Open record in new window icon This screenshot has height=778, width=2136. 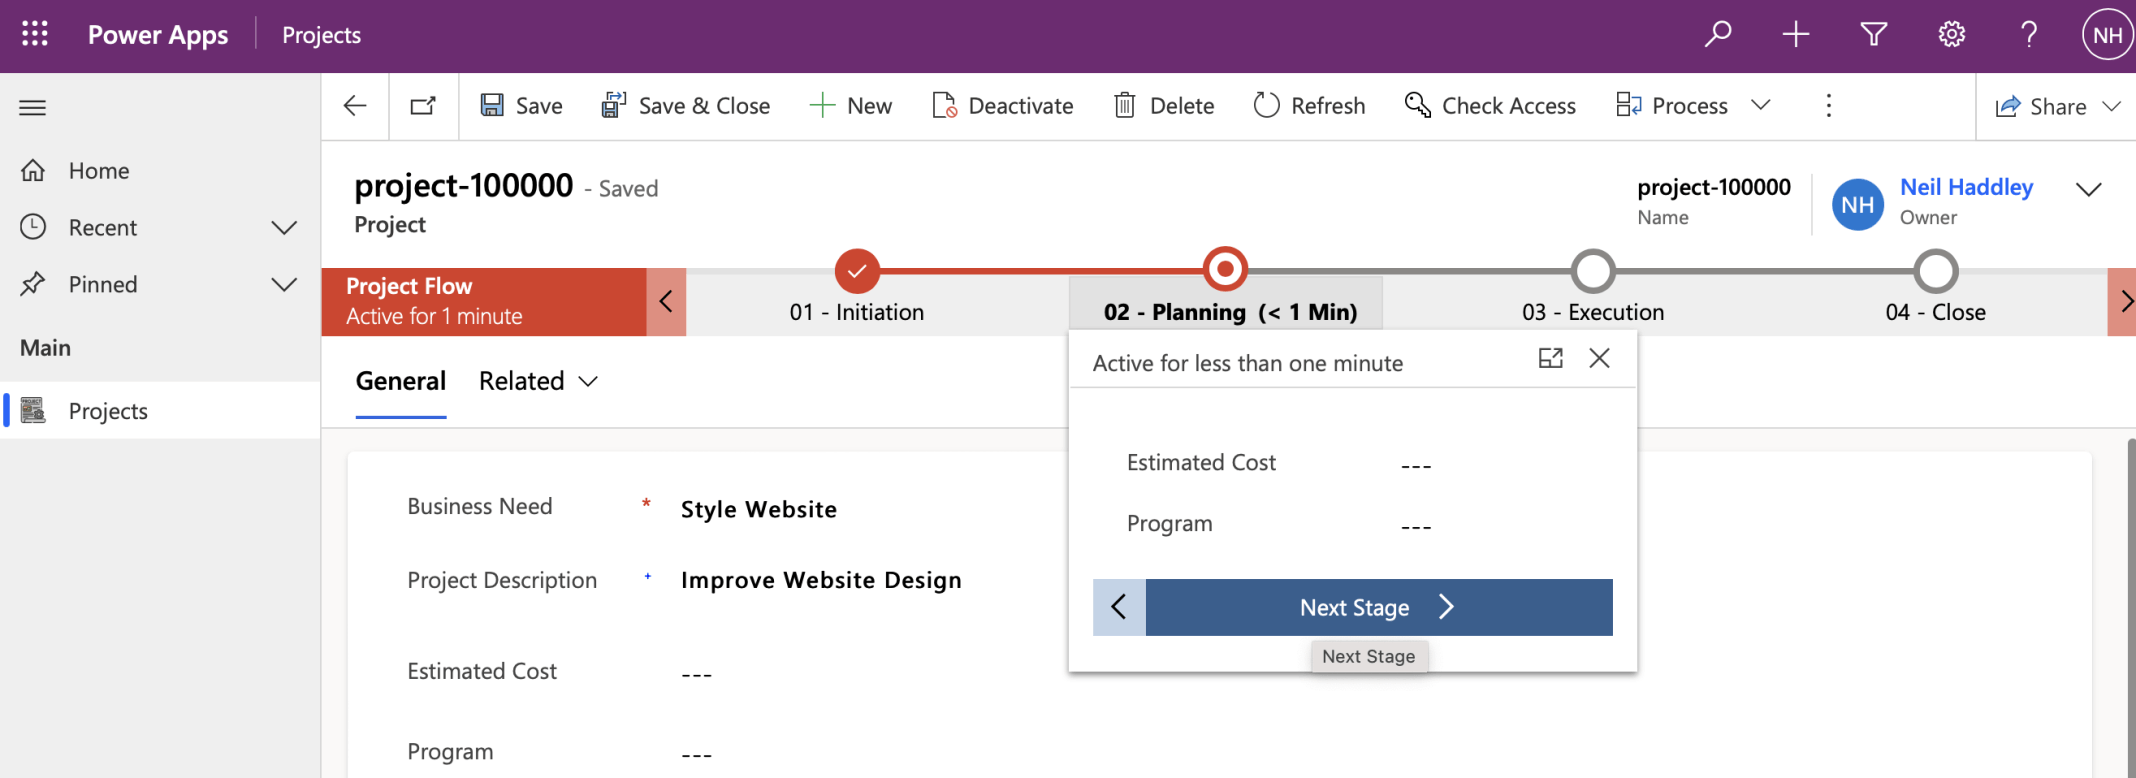click(423, 106)
